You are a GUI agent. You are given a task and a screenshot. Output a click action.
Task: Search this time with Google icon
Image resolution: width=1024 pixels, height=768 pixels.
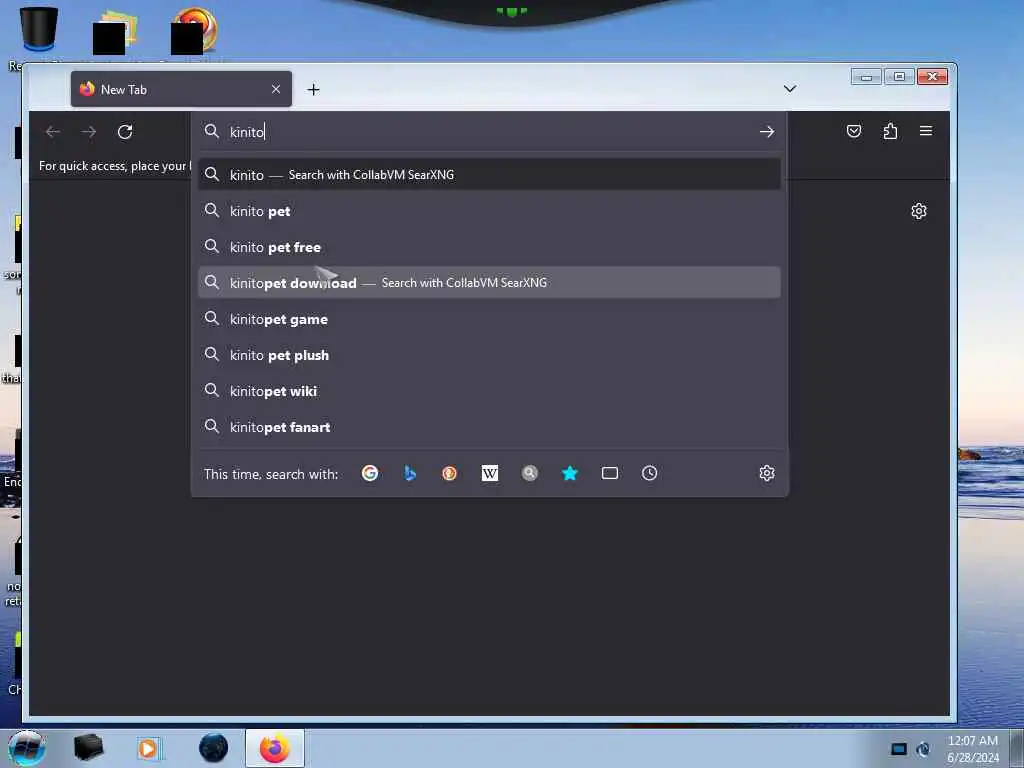tap(370, 473)
